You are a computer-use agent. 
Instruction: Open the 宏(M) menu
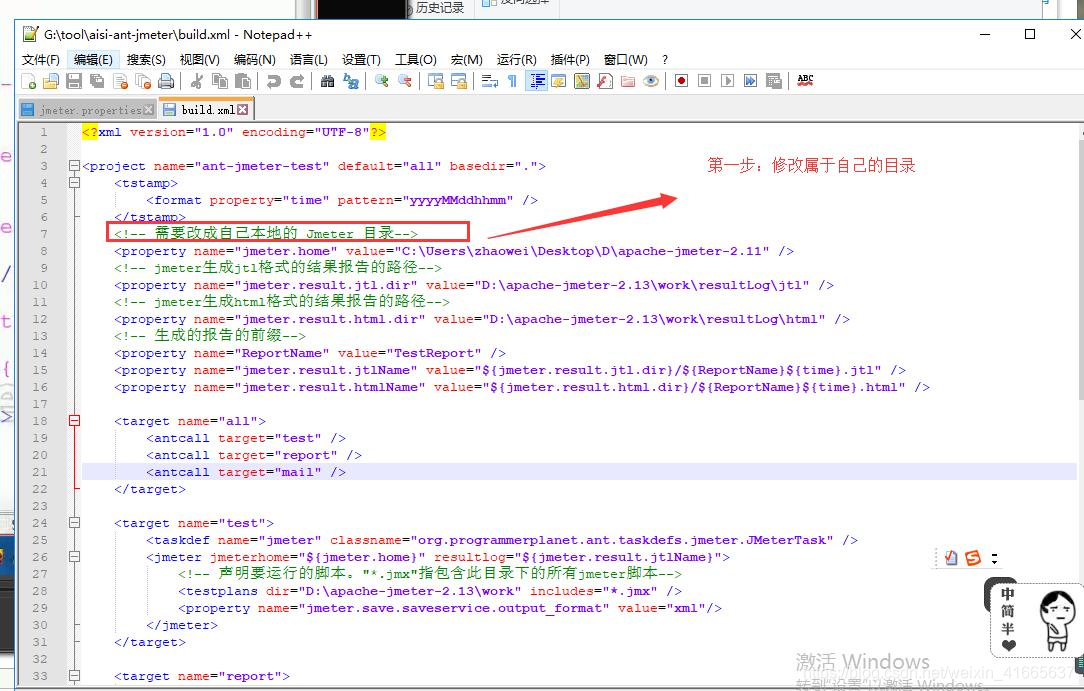[x=467, y=59]
